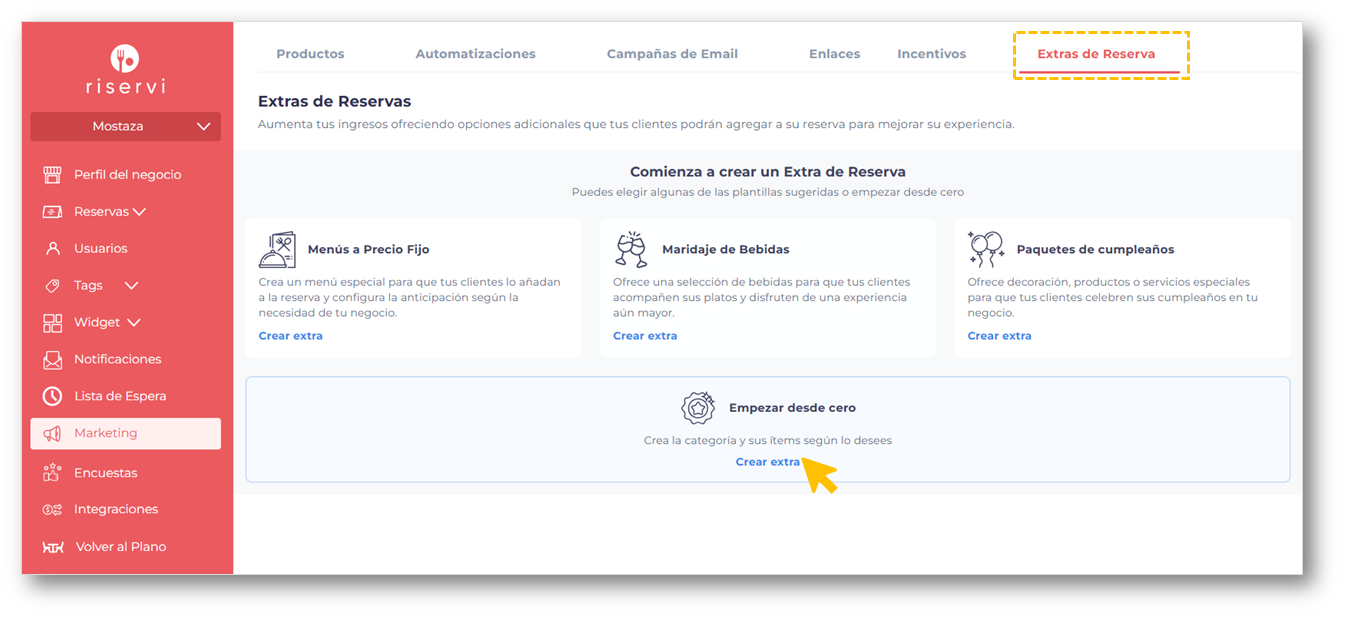Click the Menús a Precio Fijo cloche icon
This screenshot has width=1345, height=617.
click(x=277, y=250)
